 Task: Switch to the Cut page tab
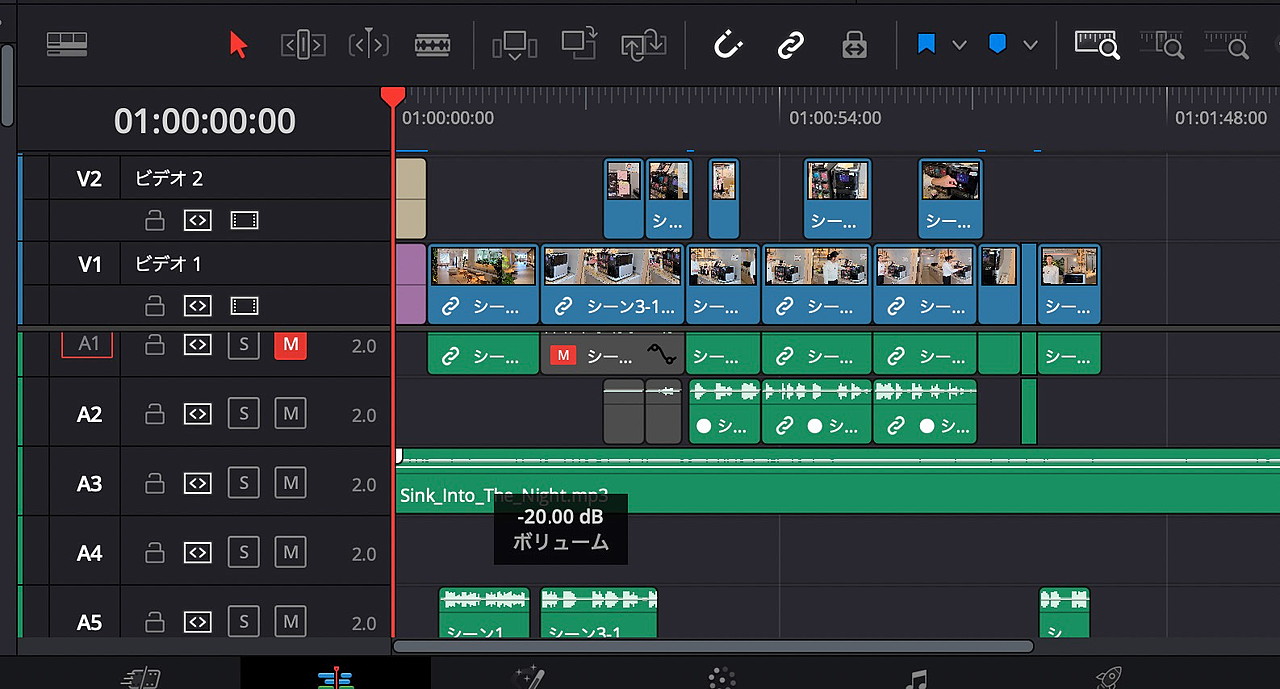[x=141, y=678]
